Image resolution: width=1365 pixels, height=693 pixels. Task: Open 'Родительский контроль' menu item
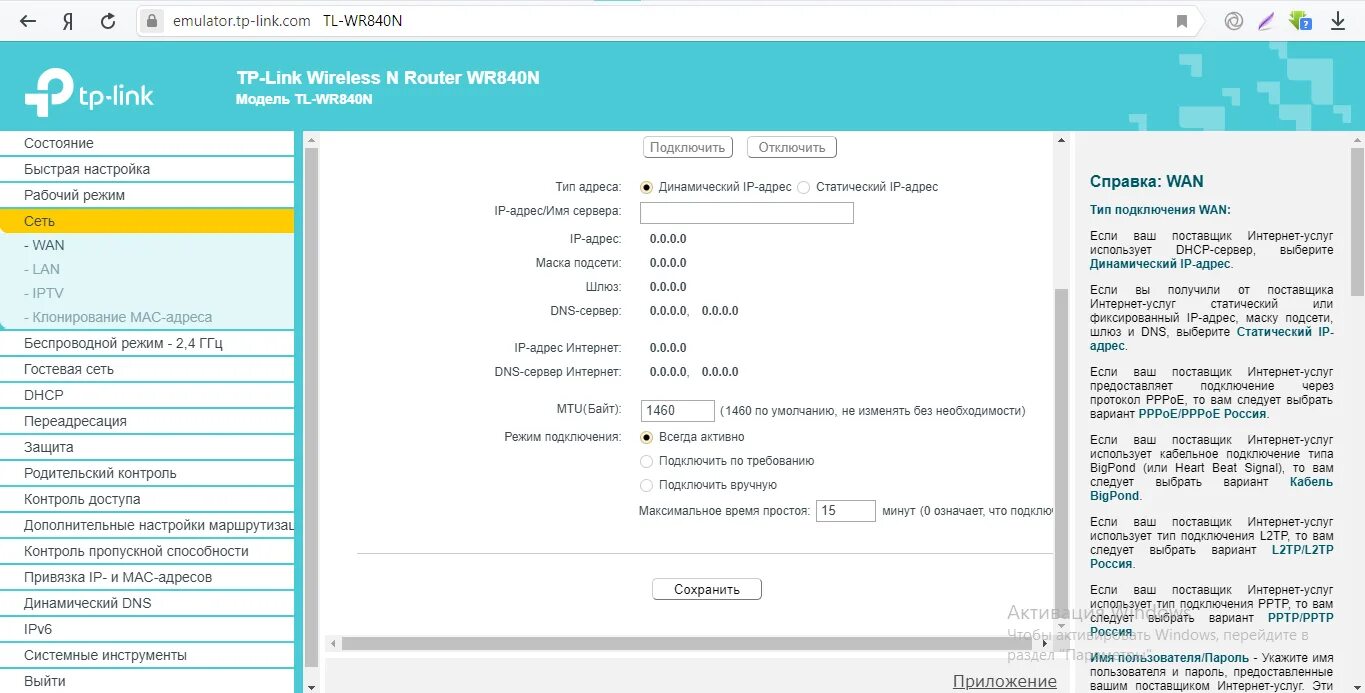click(x=147, y=473)
